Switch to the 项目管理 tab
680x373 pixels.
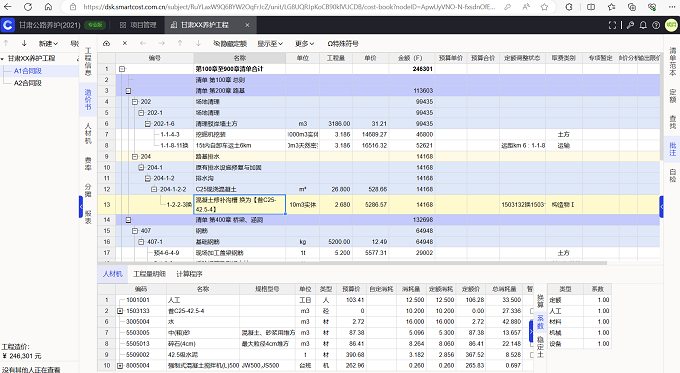138,25
